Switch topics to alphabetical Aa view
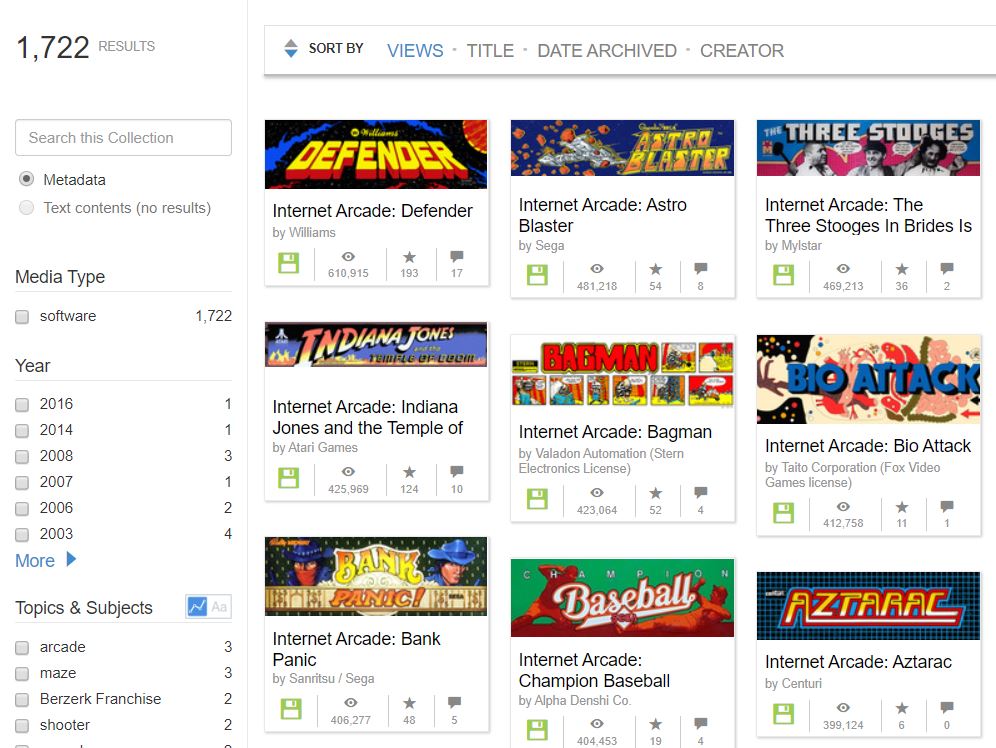 (x=219, y=606)
